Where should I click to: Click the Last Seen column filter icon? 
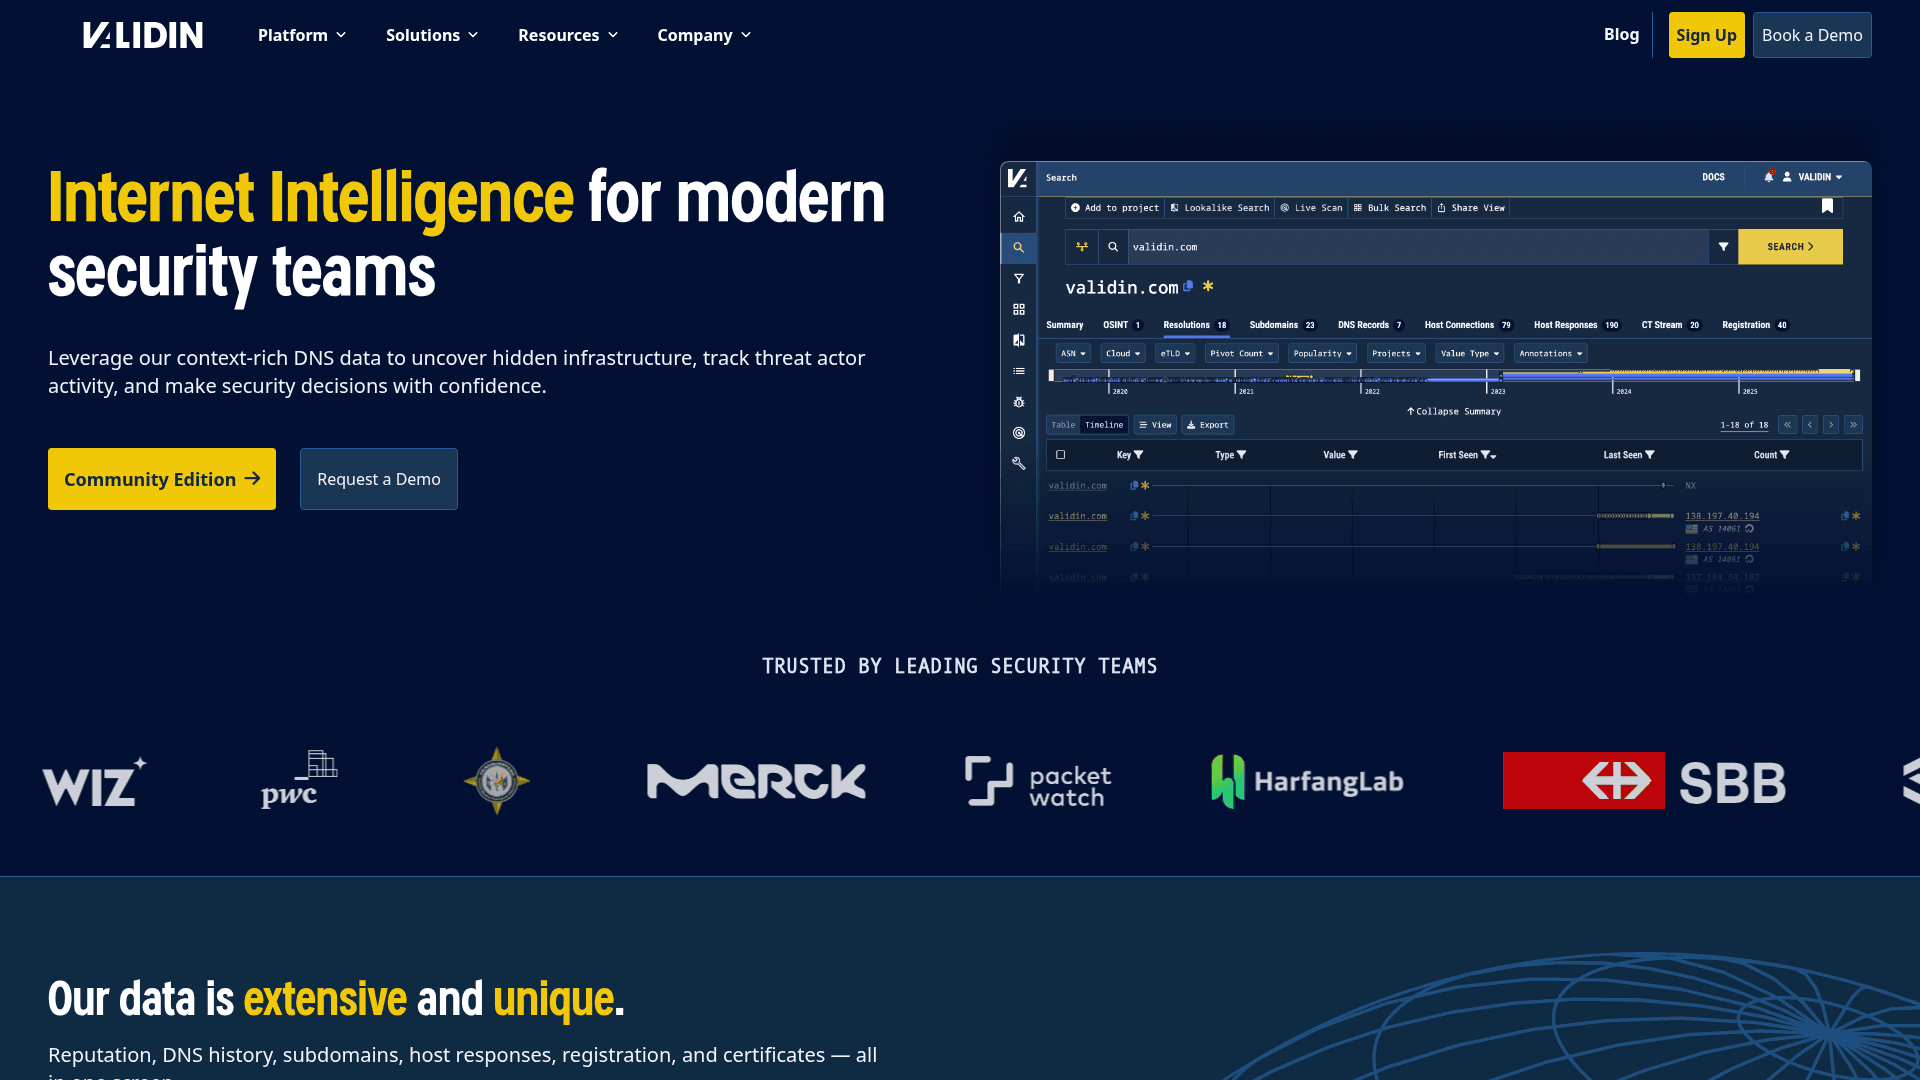1649,455
